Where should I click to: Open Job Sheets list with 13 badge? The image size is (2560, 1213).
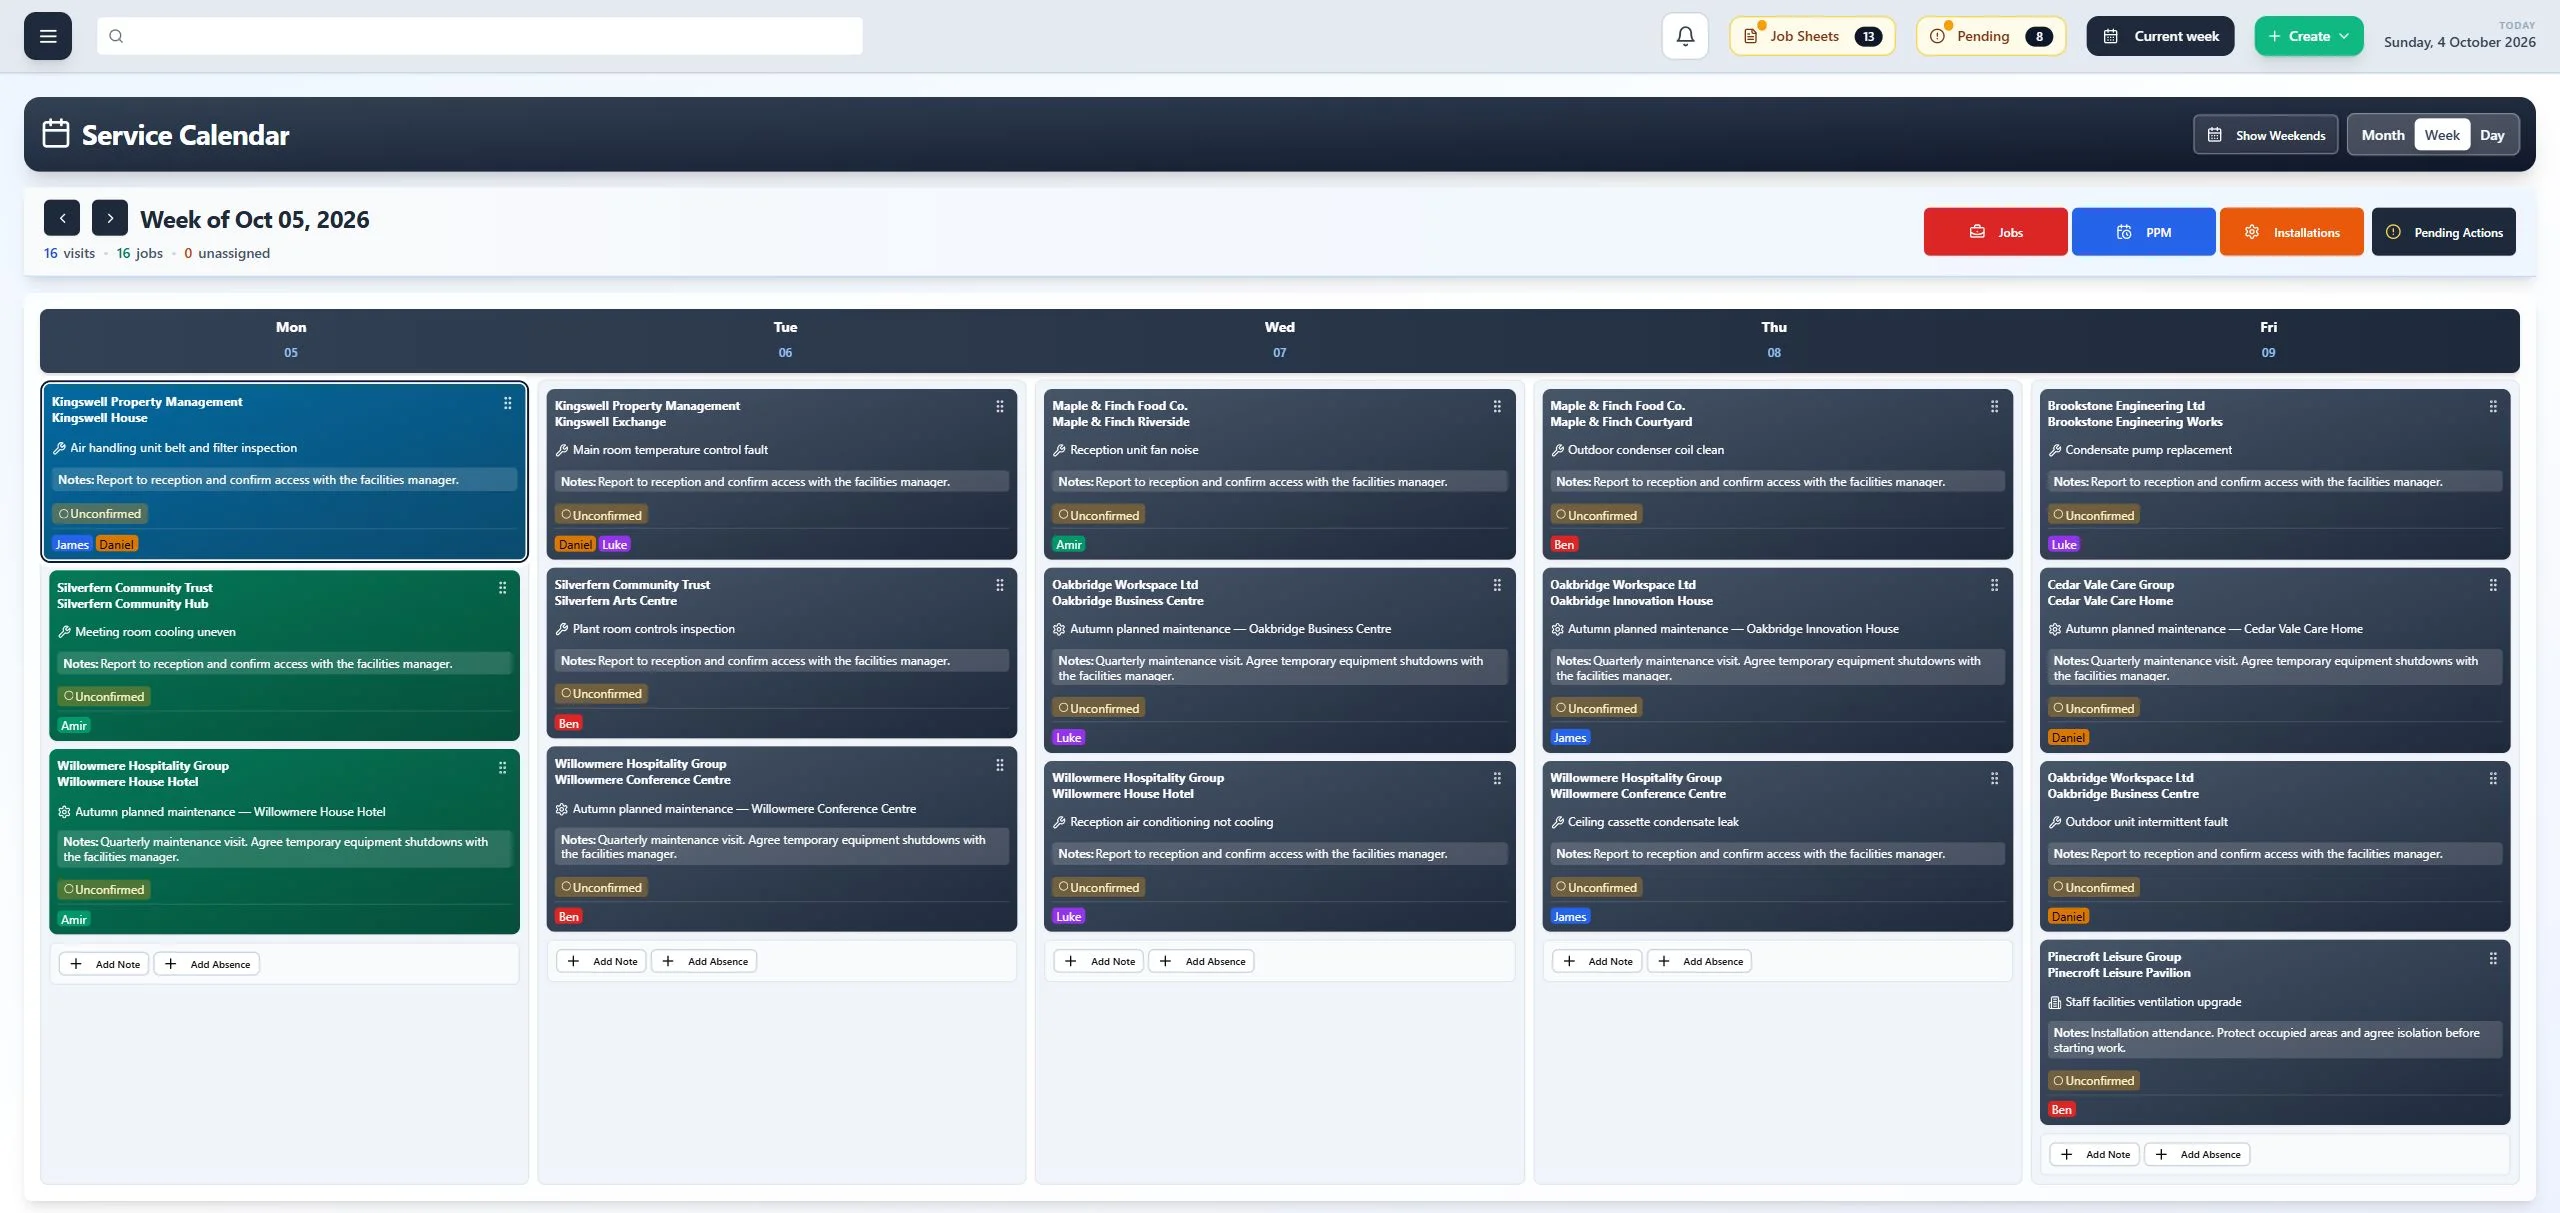coord(1812,36)
